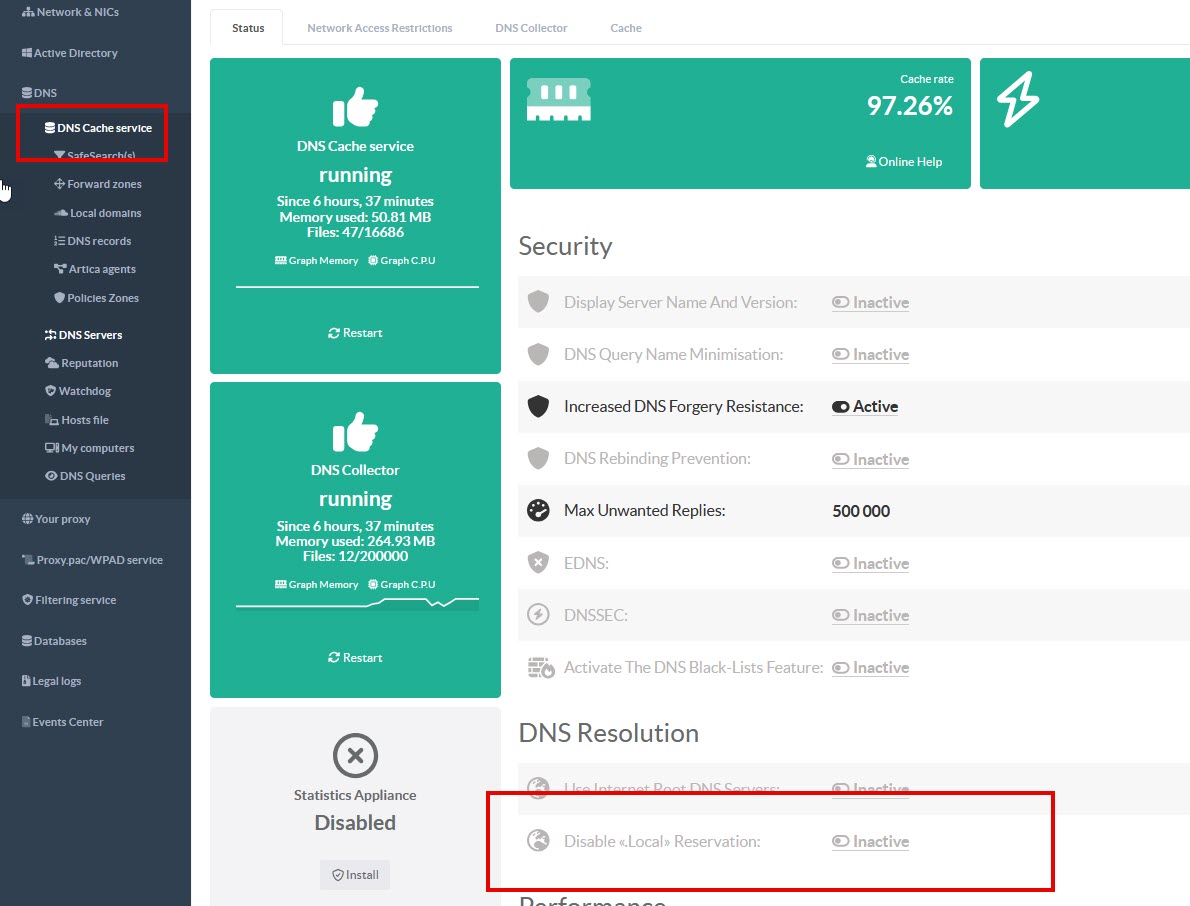Install the Statistics Appliance
The height and width of the screenshot is (906, 1190).
pyautogui.click(x=355, y=875)
